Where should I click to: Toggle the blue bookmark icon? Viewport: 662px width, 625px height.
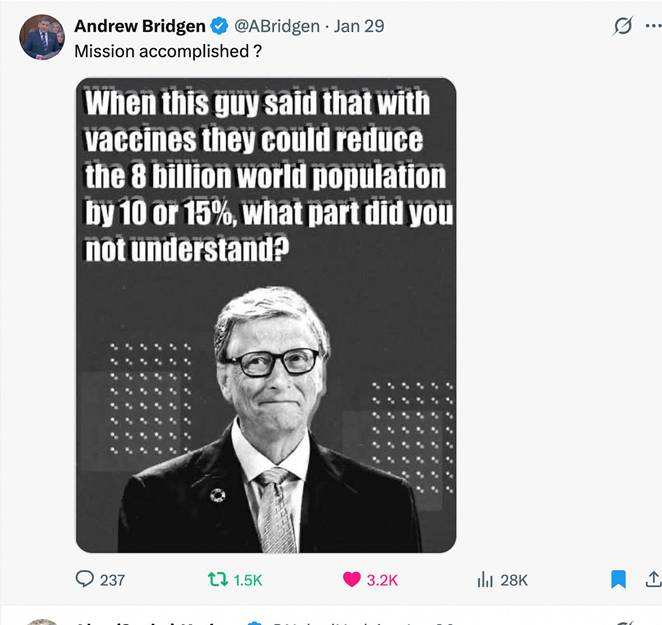point(619,579)
